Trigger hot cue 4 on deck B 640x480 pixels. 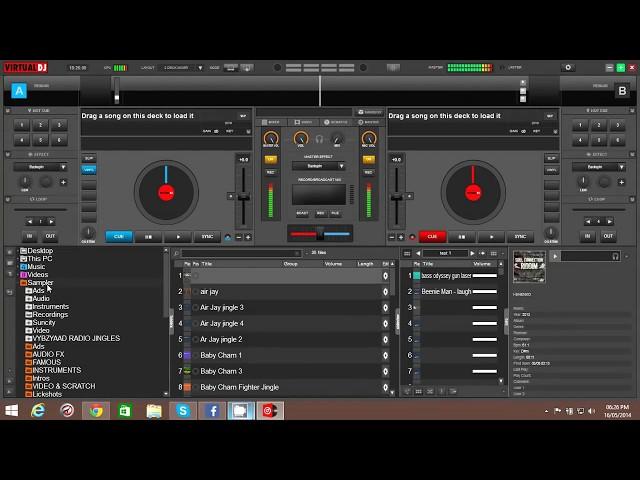click(580, 140)
